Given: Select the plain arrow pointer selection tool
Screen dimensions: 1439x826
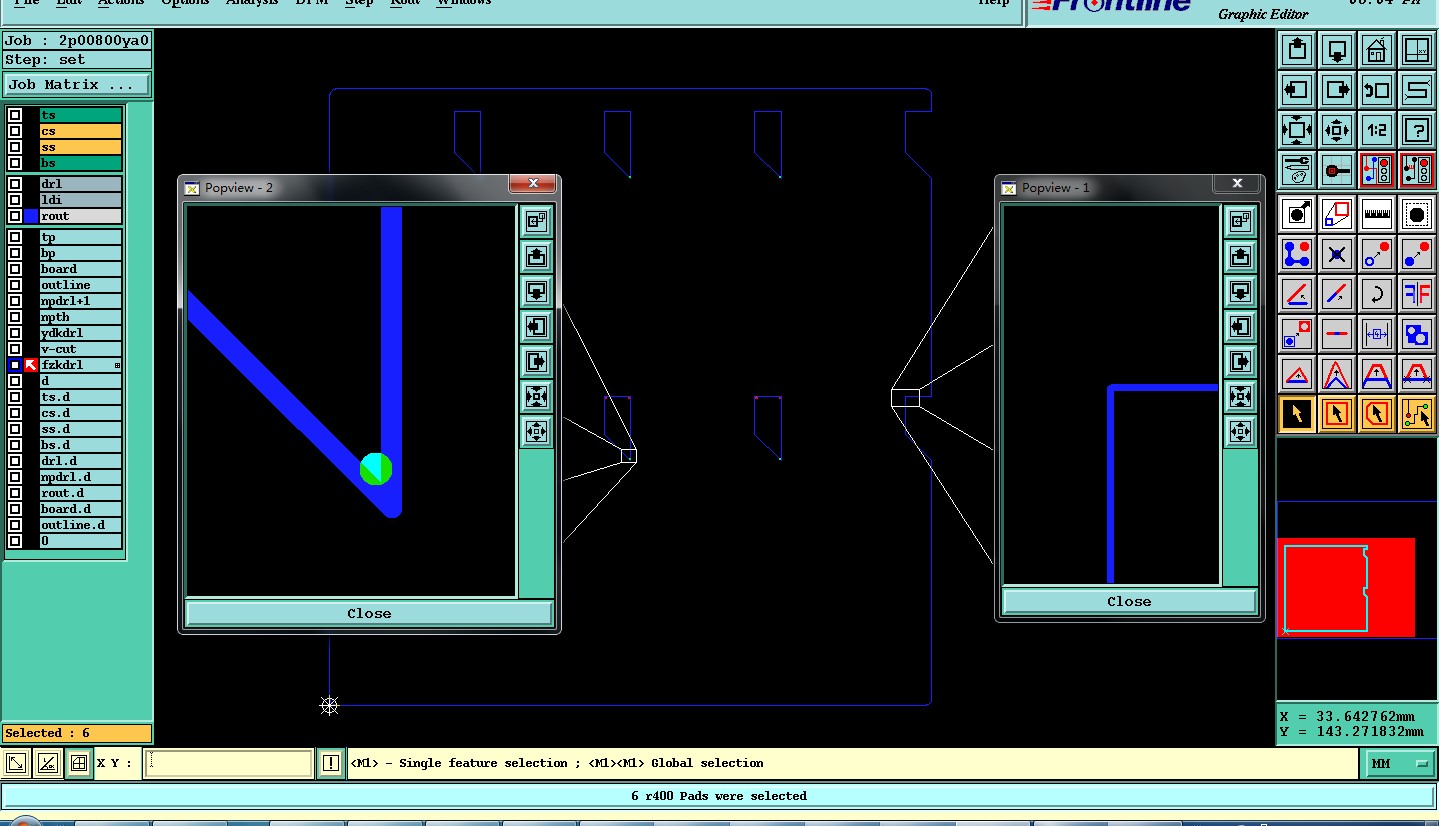Looking at the screenshot, I should tap(1297, 413).
